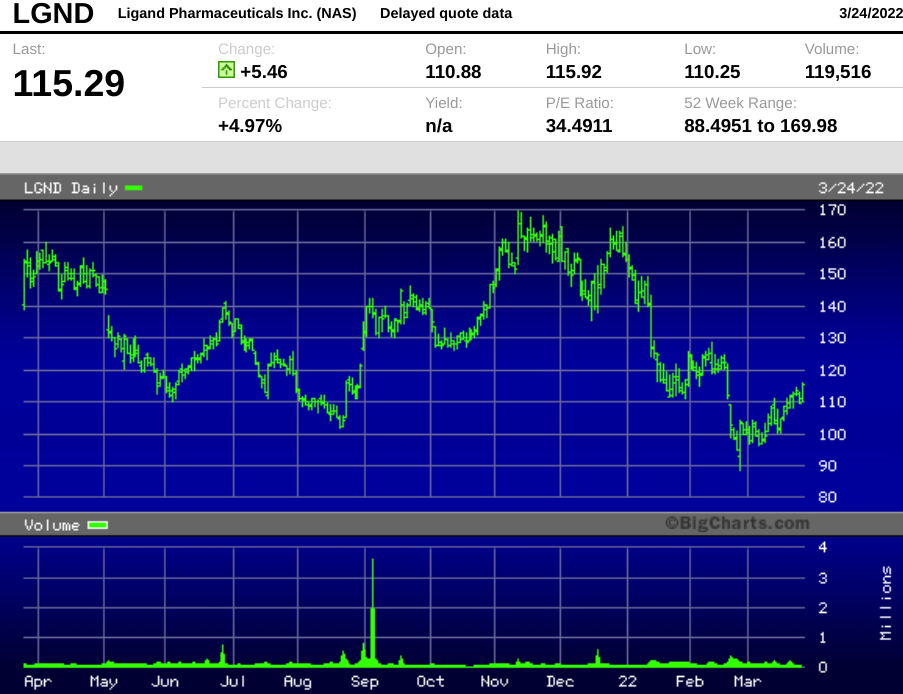903x694 pixels.
Task: Click the 52 week range 88.4951 to 169.98
Action: (x=761, y=126)
